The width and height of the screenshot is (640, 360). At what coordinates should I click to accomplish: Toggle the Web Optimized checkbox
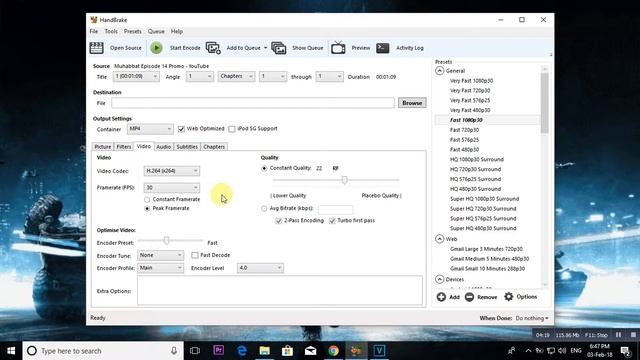click(181, 129)
